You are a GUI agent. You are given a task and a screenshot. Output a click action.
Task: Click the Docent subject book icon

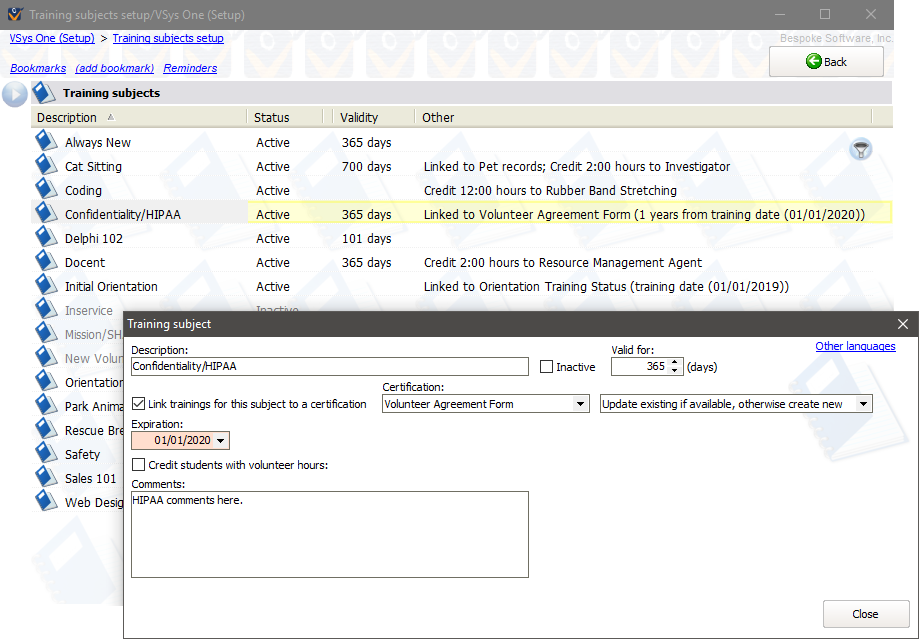click(x=46, y=262)
